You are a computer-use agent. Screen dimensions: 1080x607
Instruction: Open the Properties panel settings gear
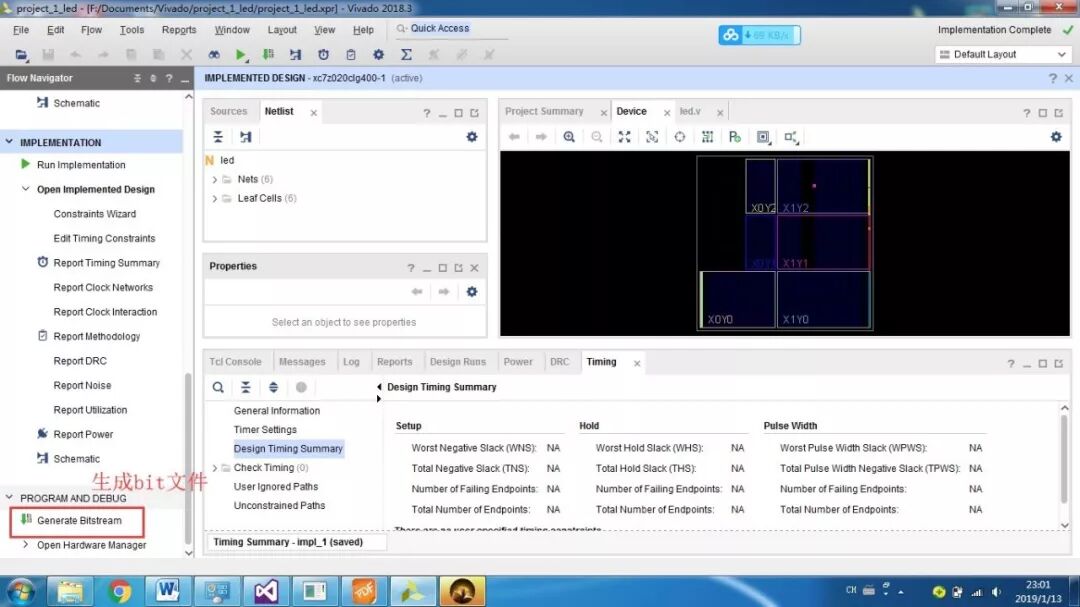point(472,291)
